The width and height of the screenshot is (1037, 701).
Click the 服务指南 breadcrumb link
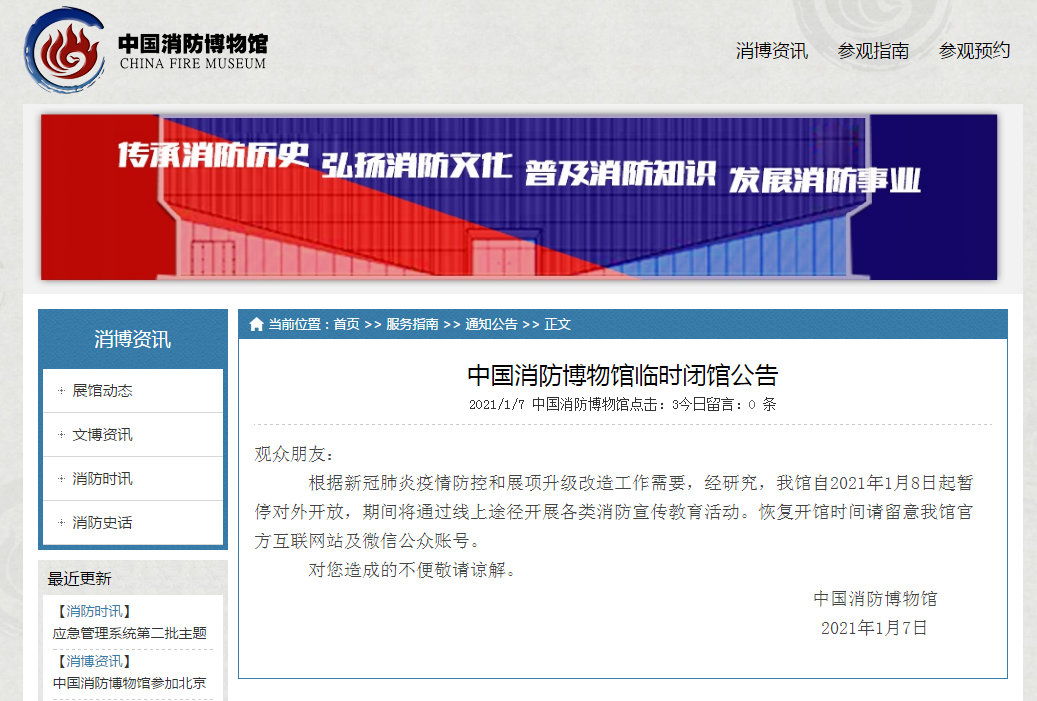(412, 324)
